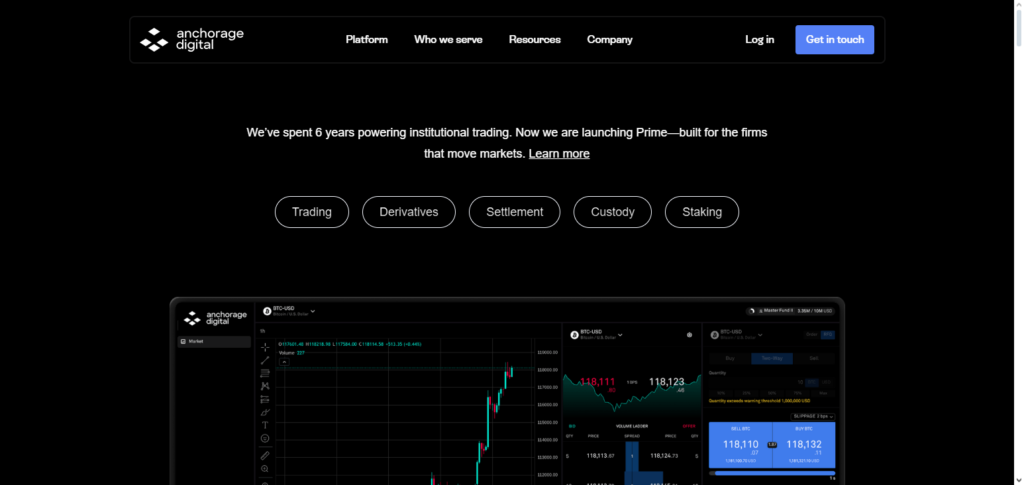This screenshot has width=1024, height=485.
Task: Open settings gear in volume ladder panel
Action: 689,335
